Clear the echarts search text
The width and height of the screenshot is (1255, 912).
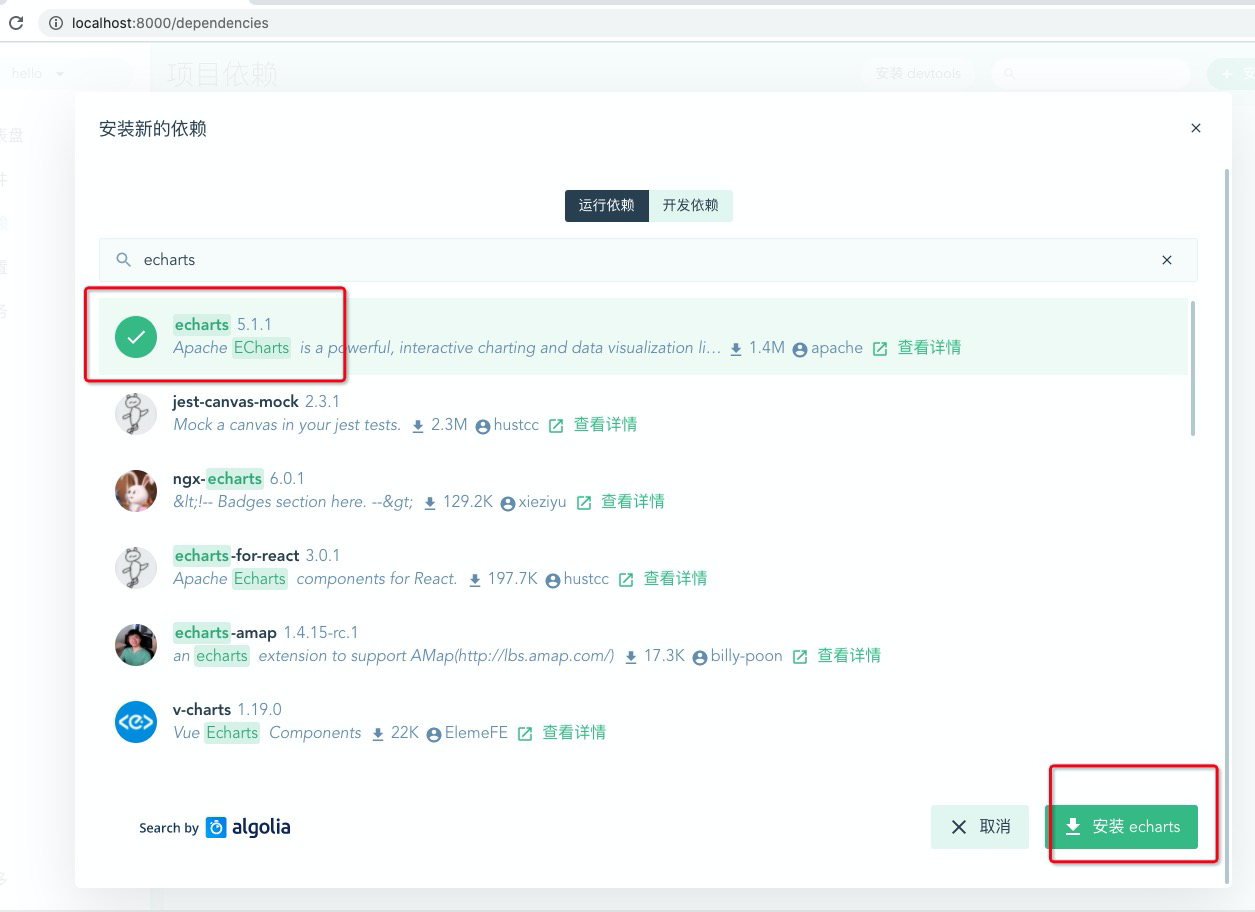coord(1167,260)
